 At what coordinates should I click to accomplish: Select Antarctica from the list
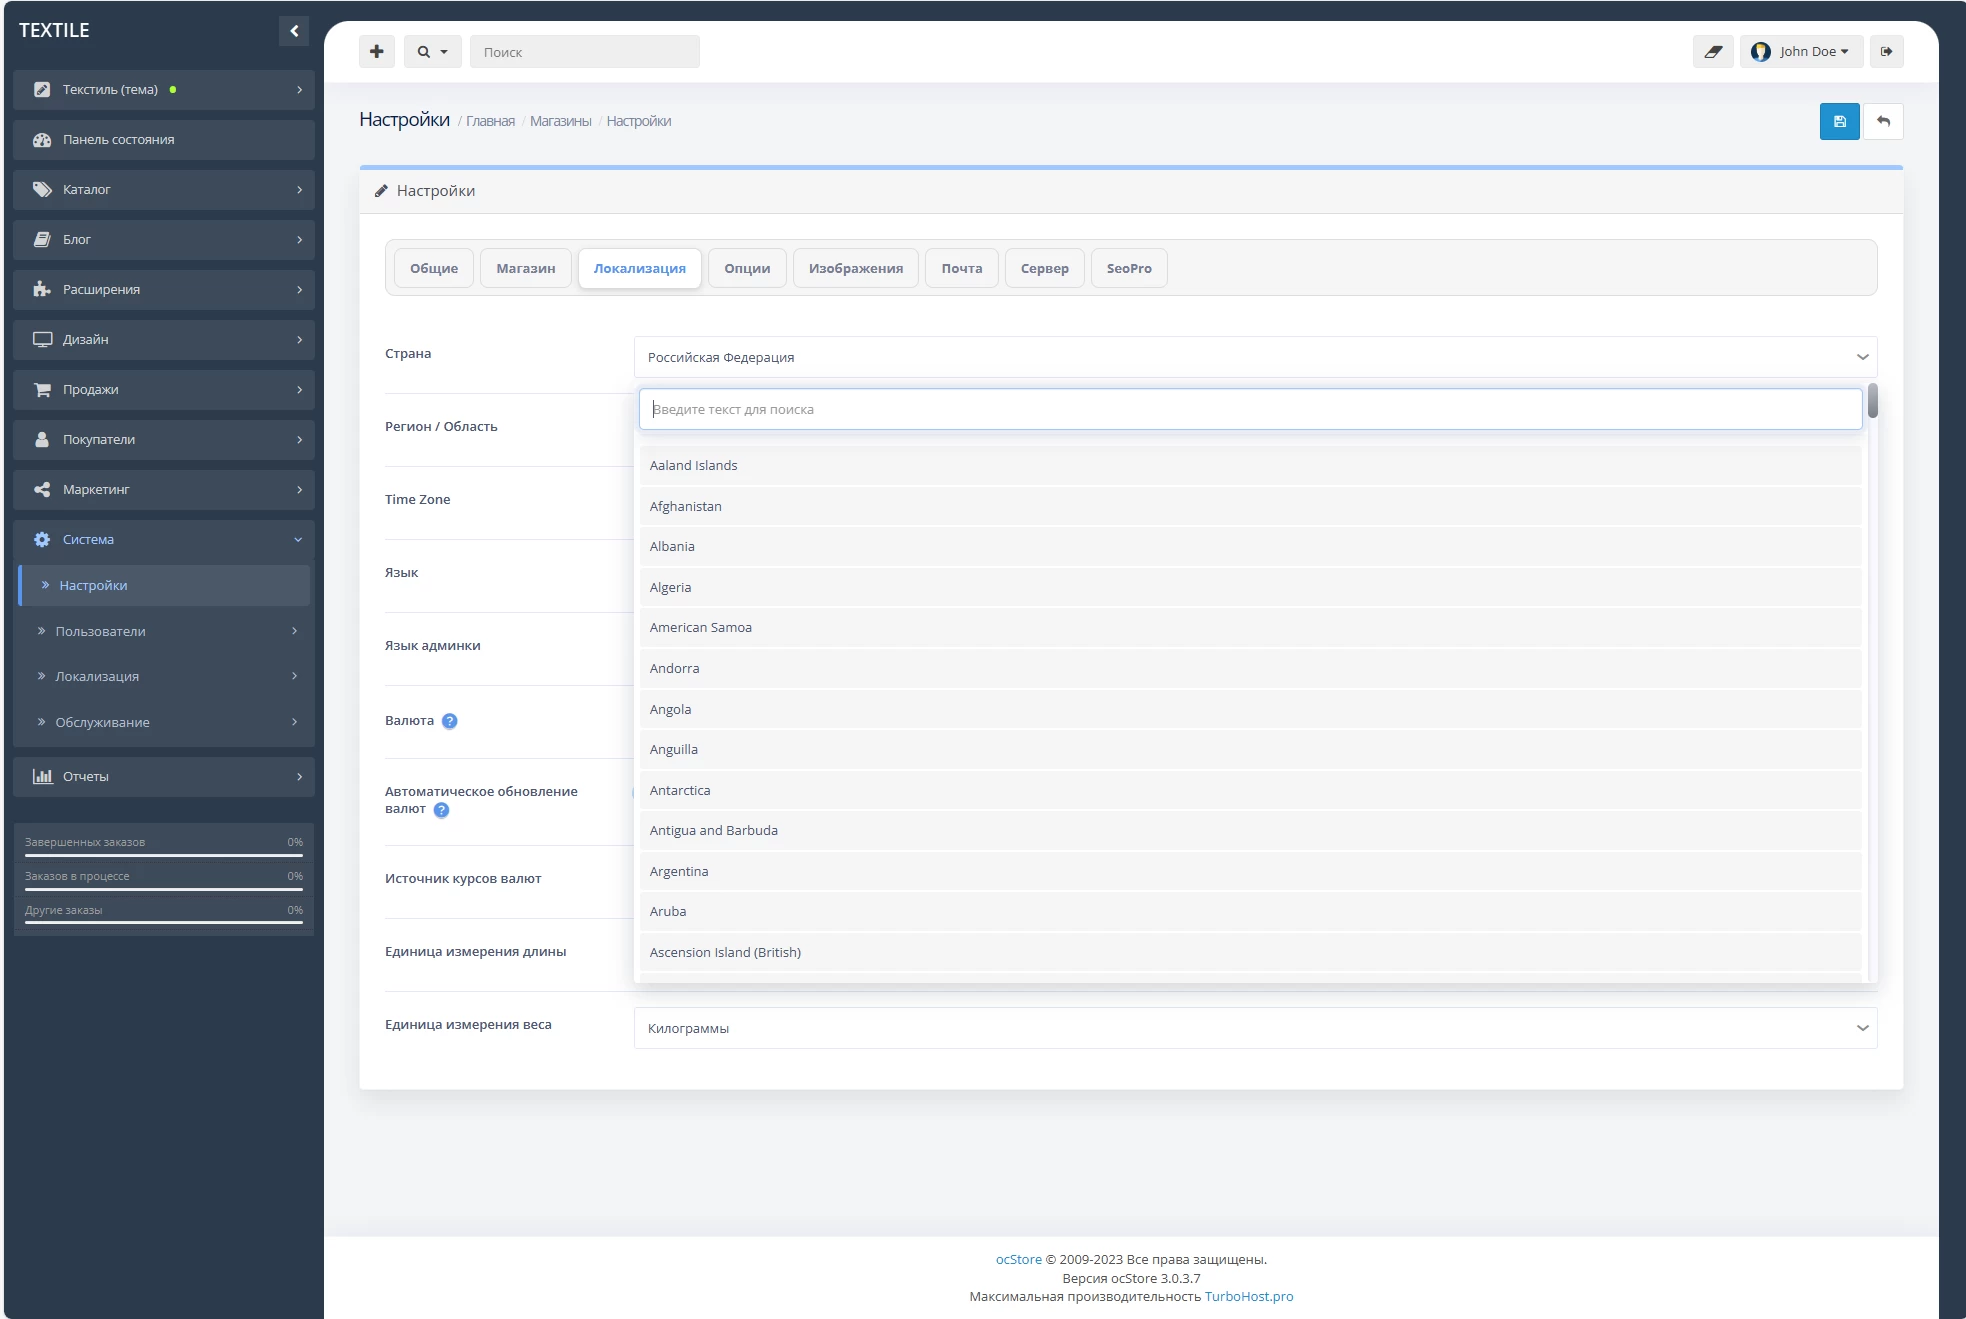coord(1250,791)
